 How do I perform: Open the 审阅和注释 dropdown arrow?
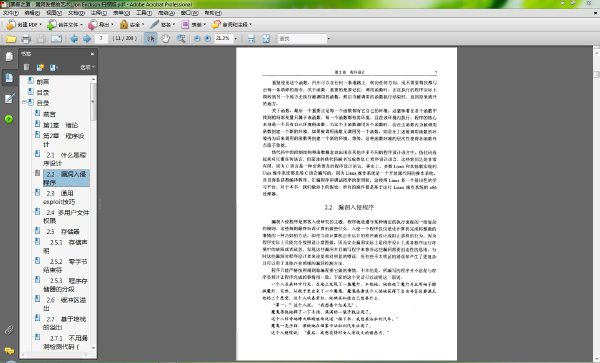pos(251,24)
